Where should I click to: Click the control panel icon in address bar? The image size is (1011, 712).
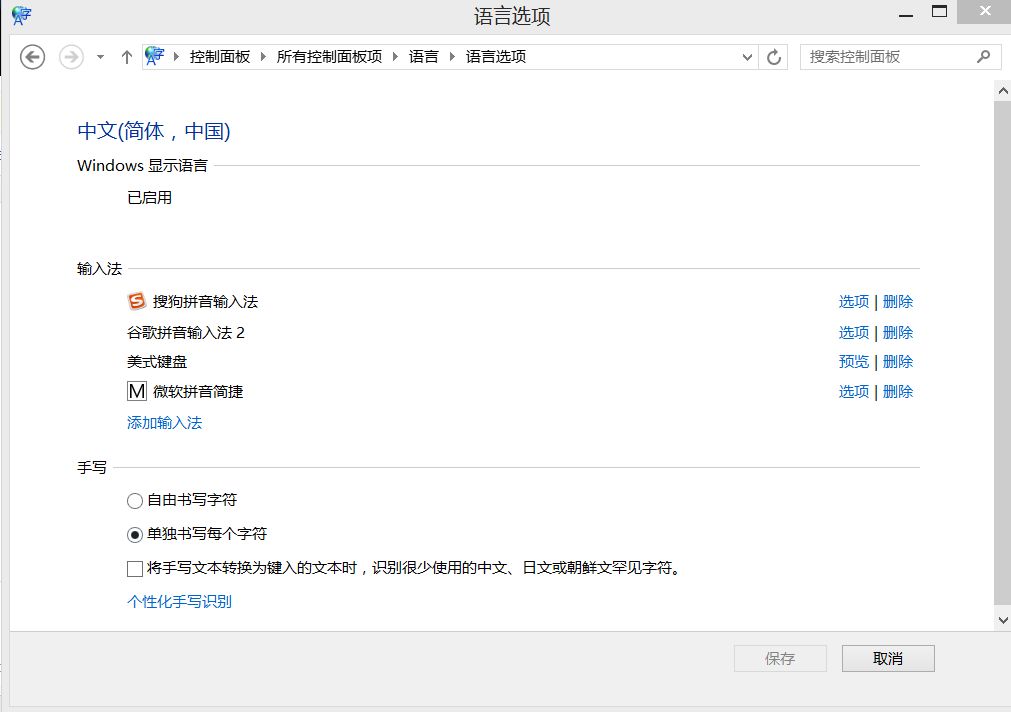[x=155, y=57]
